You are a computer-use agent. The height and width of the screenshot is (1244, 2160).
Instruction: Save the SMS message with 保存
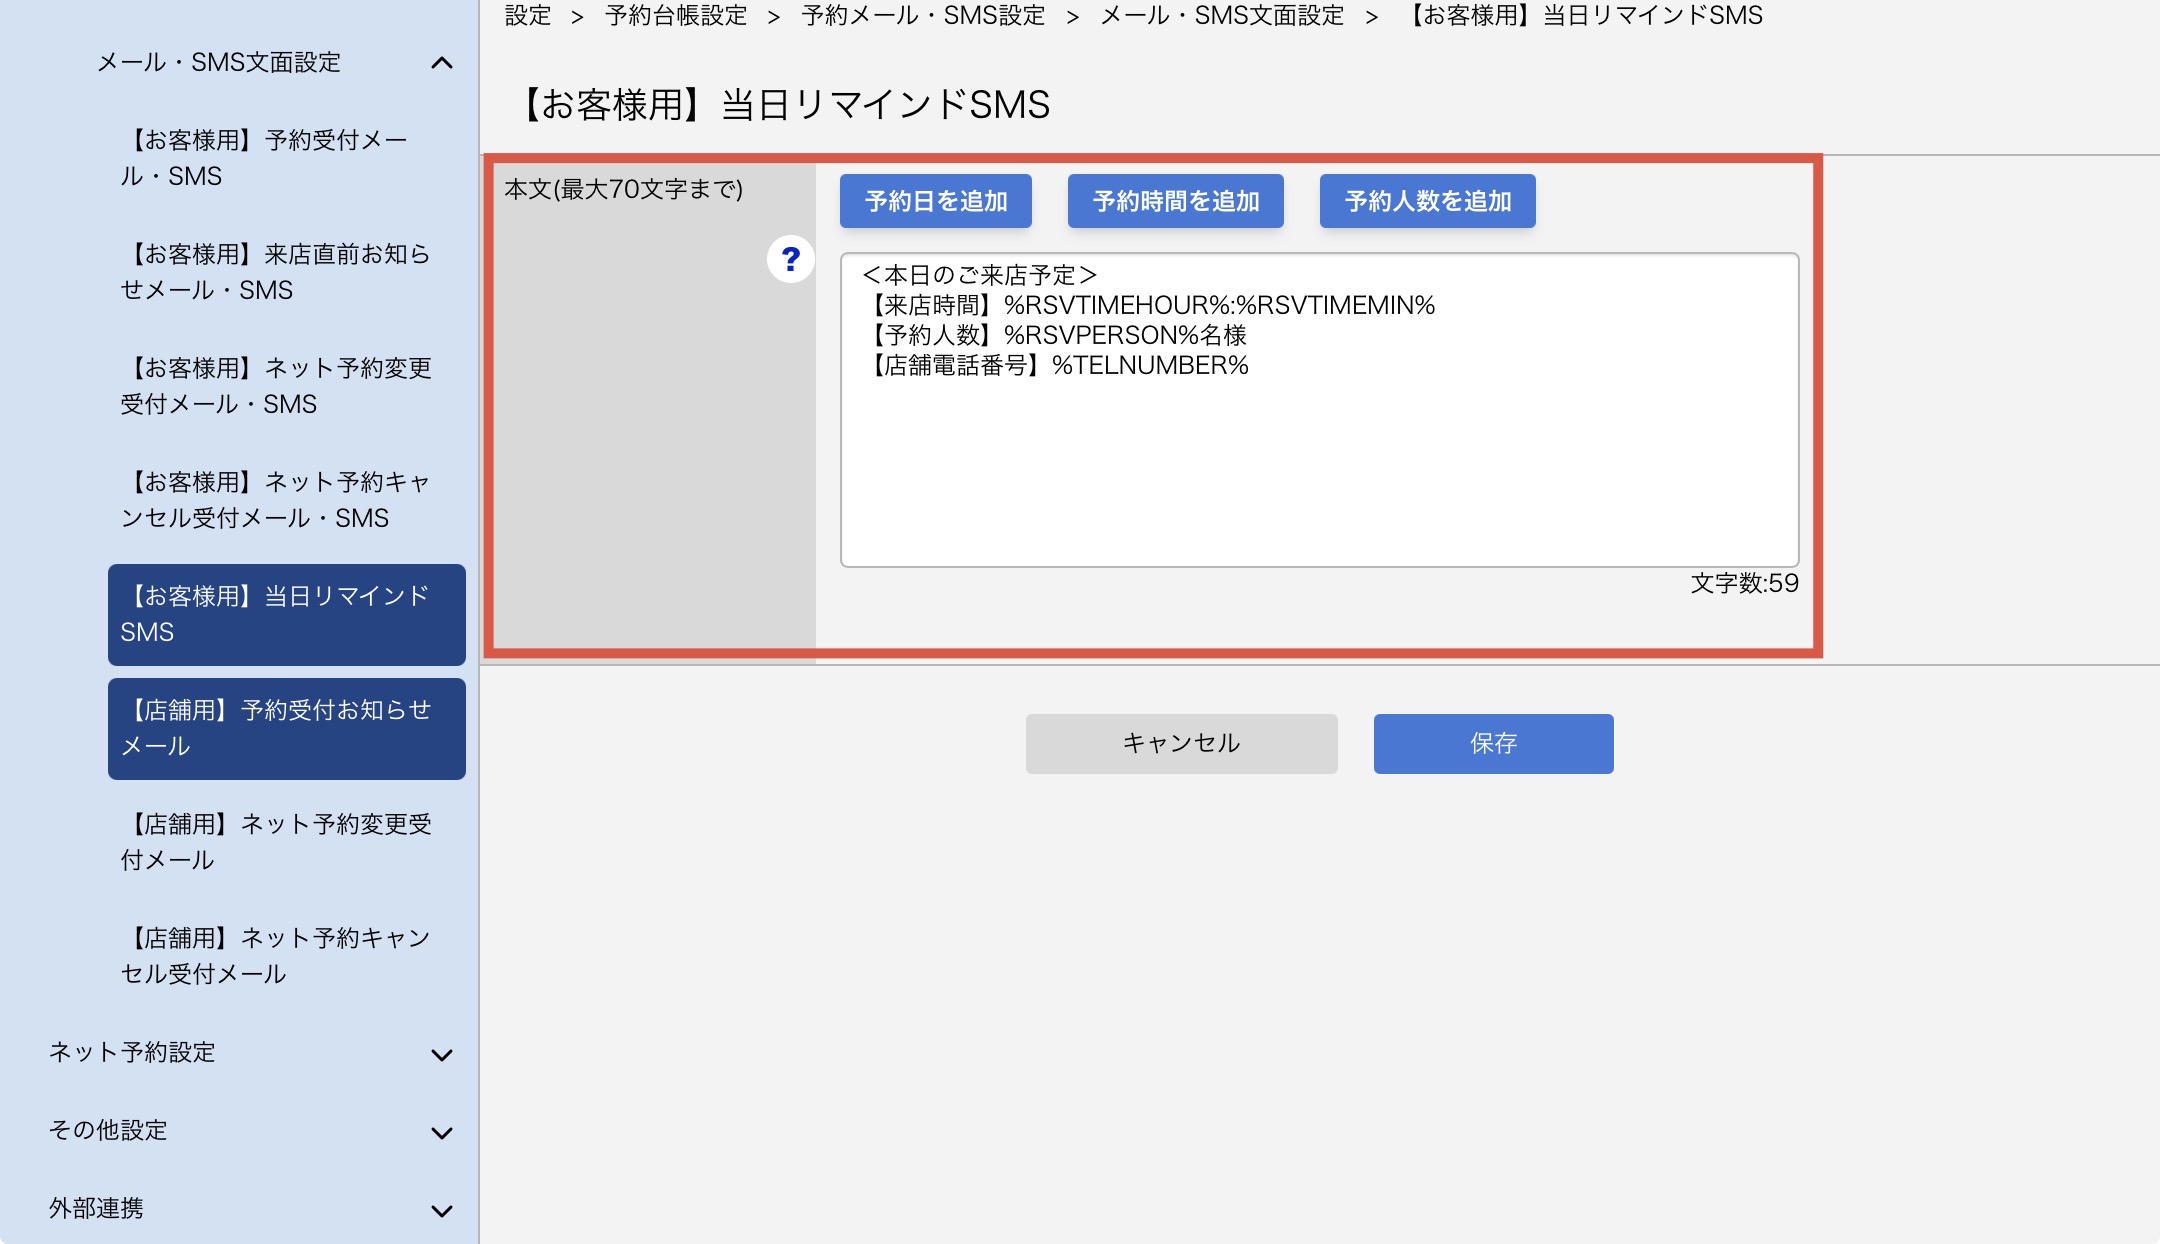click(1494, 743)
